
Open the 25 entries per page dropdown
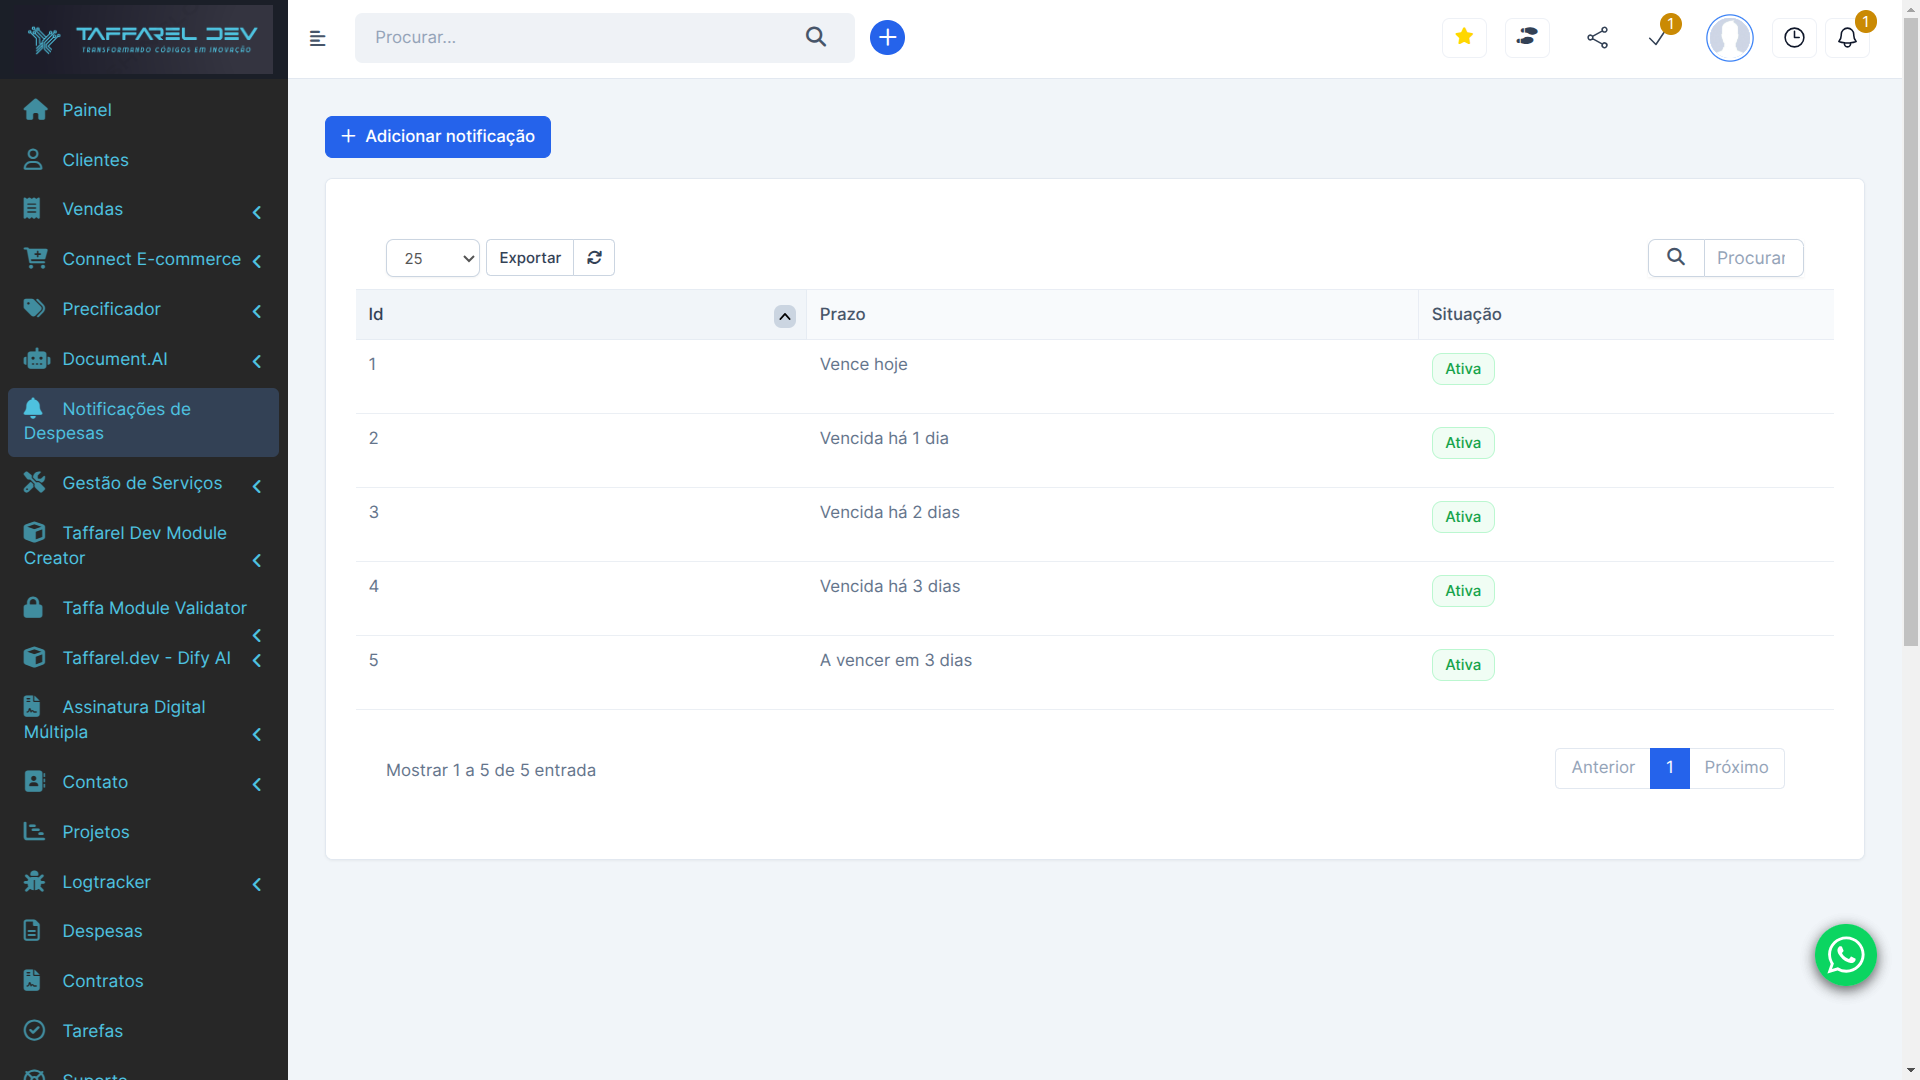point(433,258)
